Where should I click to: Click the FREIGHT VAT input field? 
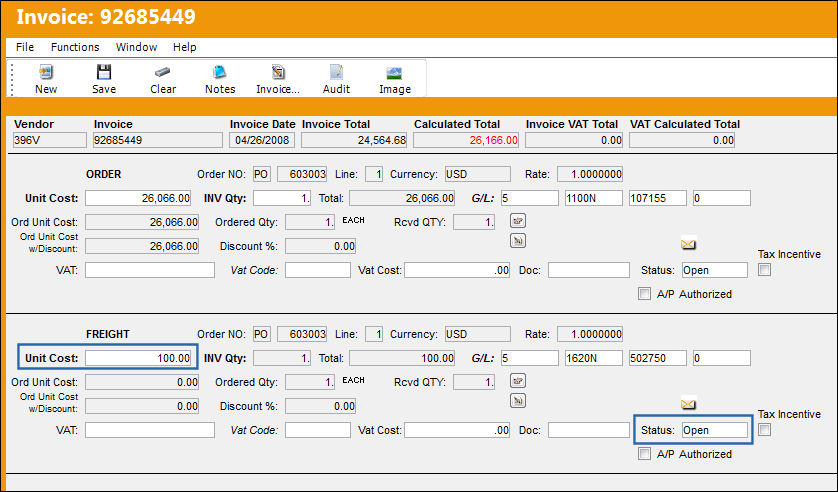tap(150, 430)
